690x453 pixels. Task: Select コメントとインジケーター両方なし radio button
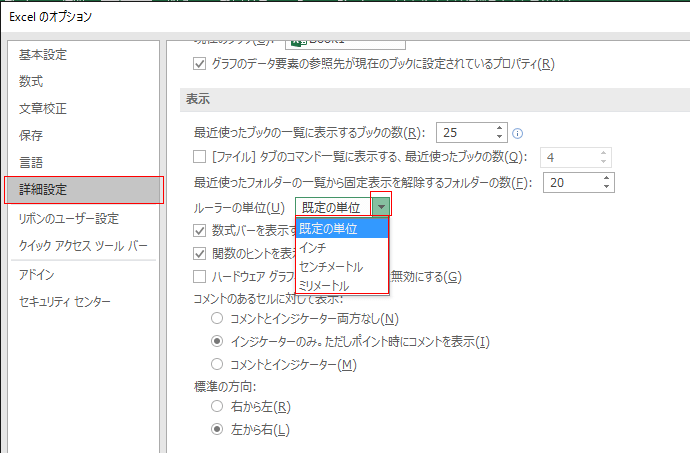coord(217,318)
